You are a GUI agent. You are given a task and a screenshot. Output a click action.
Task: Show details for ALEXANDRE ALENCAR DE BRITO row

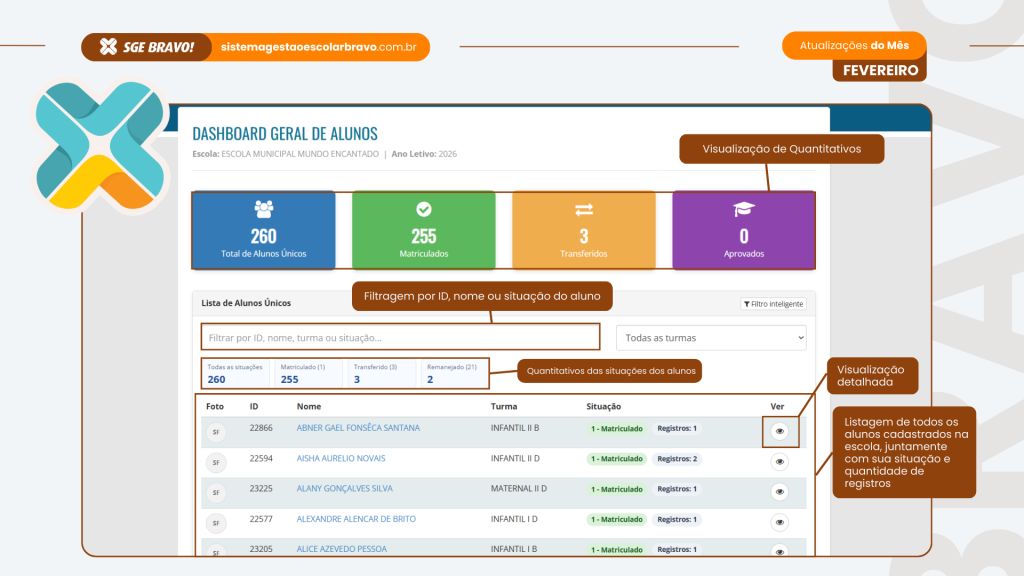tap(781, 522)
